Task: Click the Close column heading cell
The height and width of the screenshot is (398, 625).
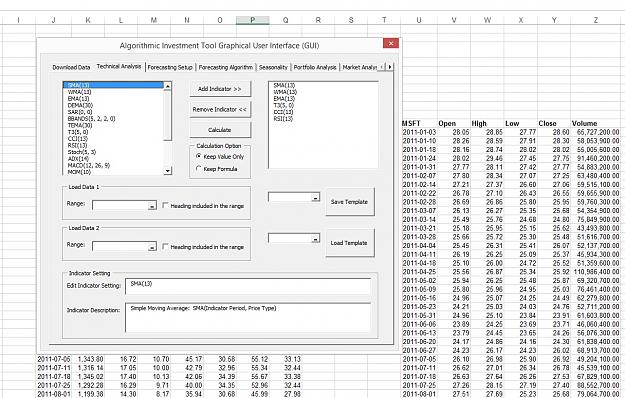Action: [554, 124]
